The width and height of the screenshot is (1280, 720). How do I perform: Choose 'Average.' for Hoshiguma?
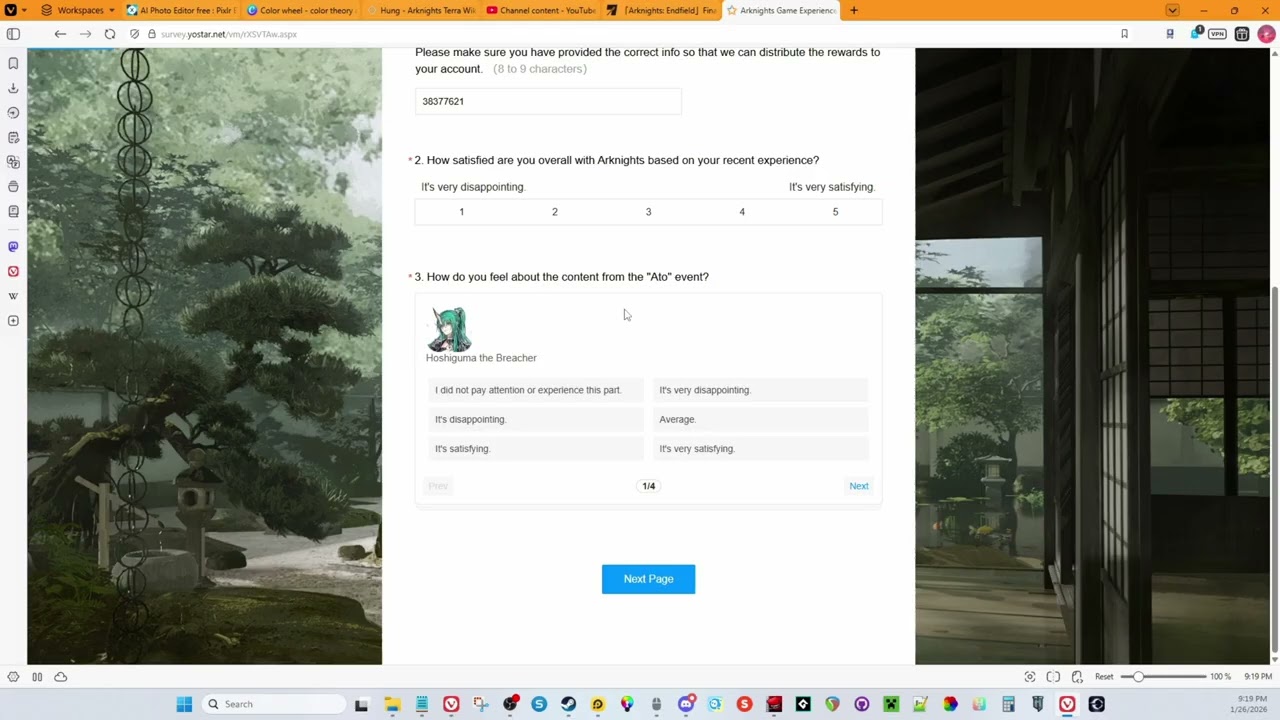click(x=760, y=419)
